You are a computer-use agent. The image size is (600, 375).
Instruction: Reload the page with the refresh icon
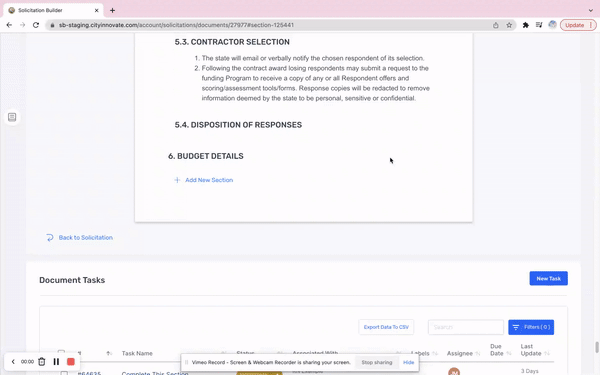pos(36,25)
